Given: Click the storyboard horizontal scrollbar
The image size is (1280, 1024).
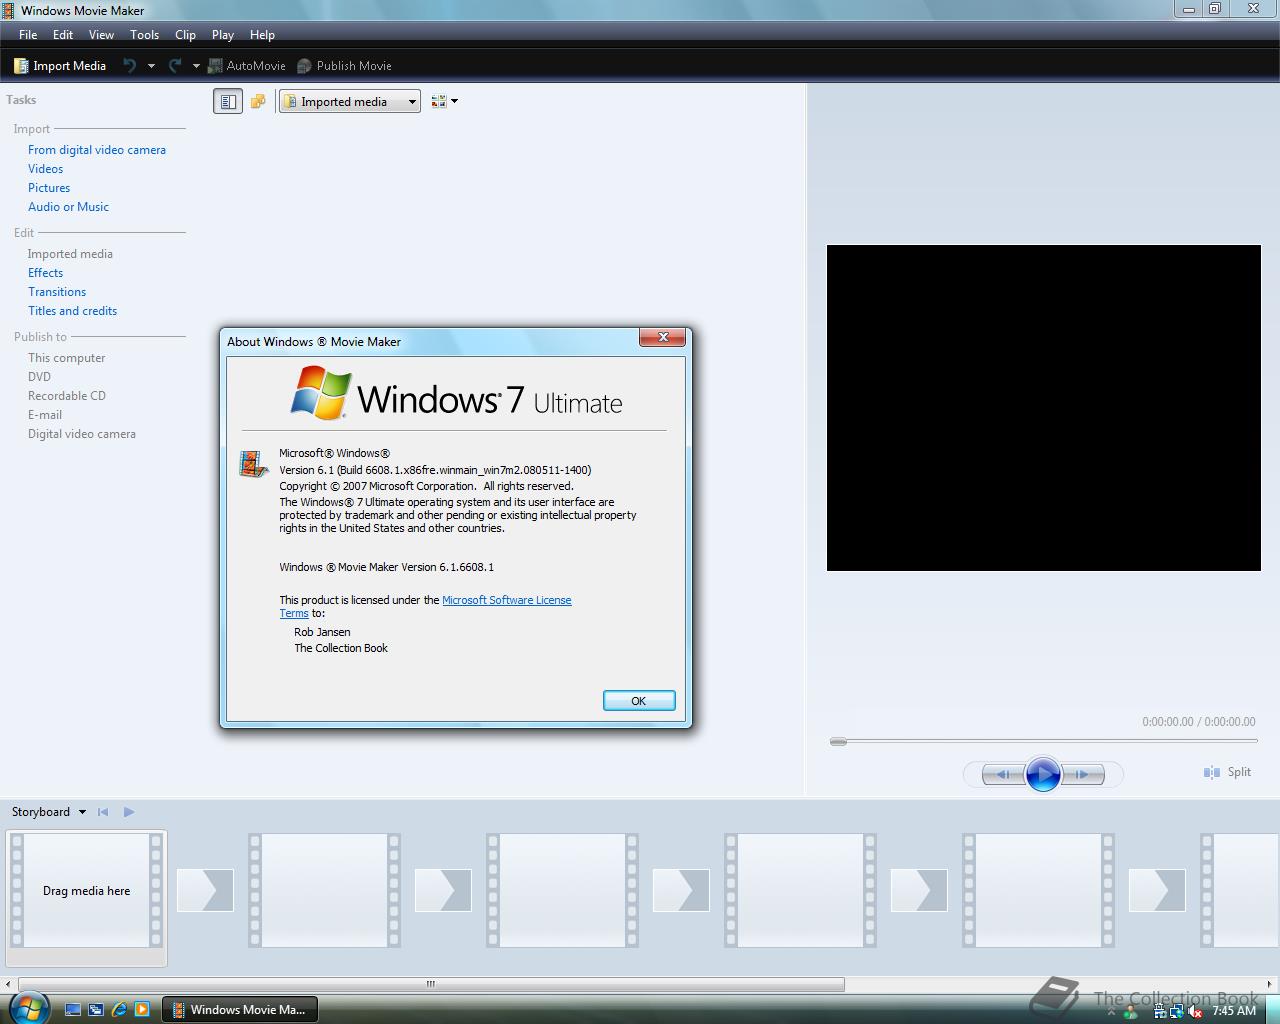Looking at the screenshot, I should pos(431,984).
